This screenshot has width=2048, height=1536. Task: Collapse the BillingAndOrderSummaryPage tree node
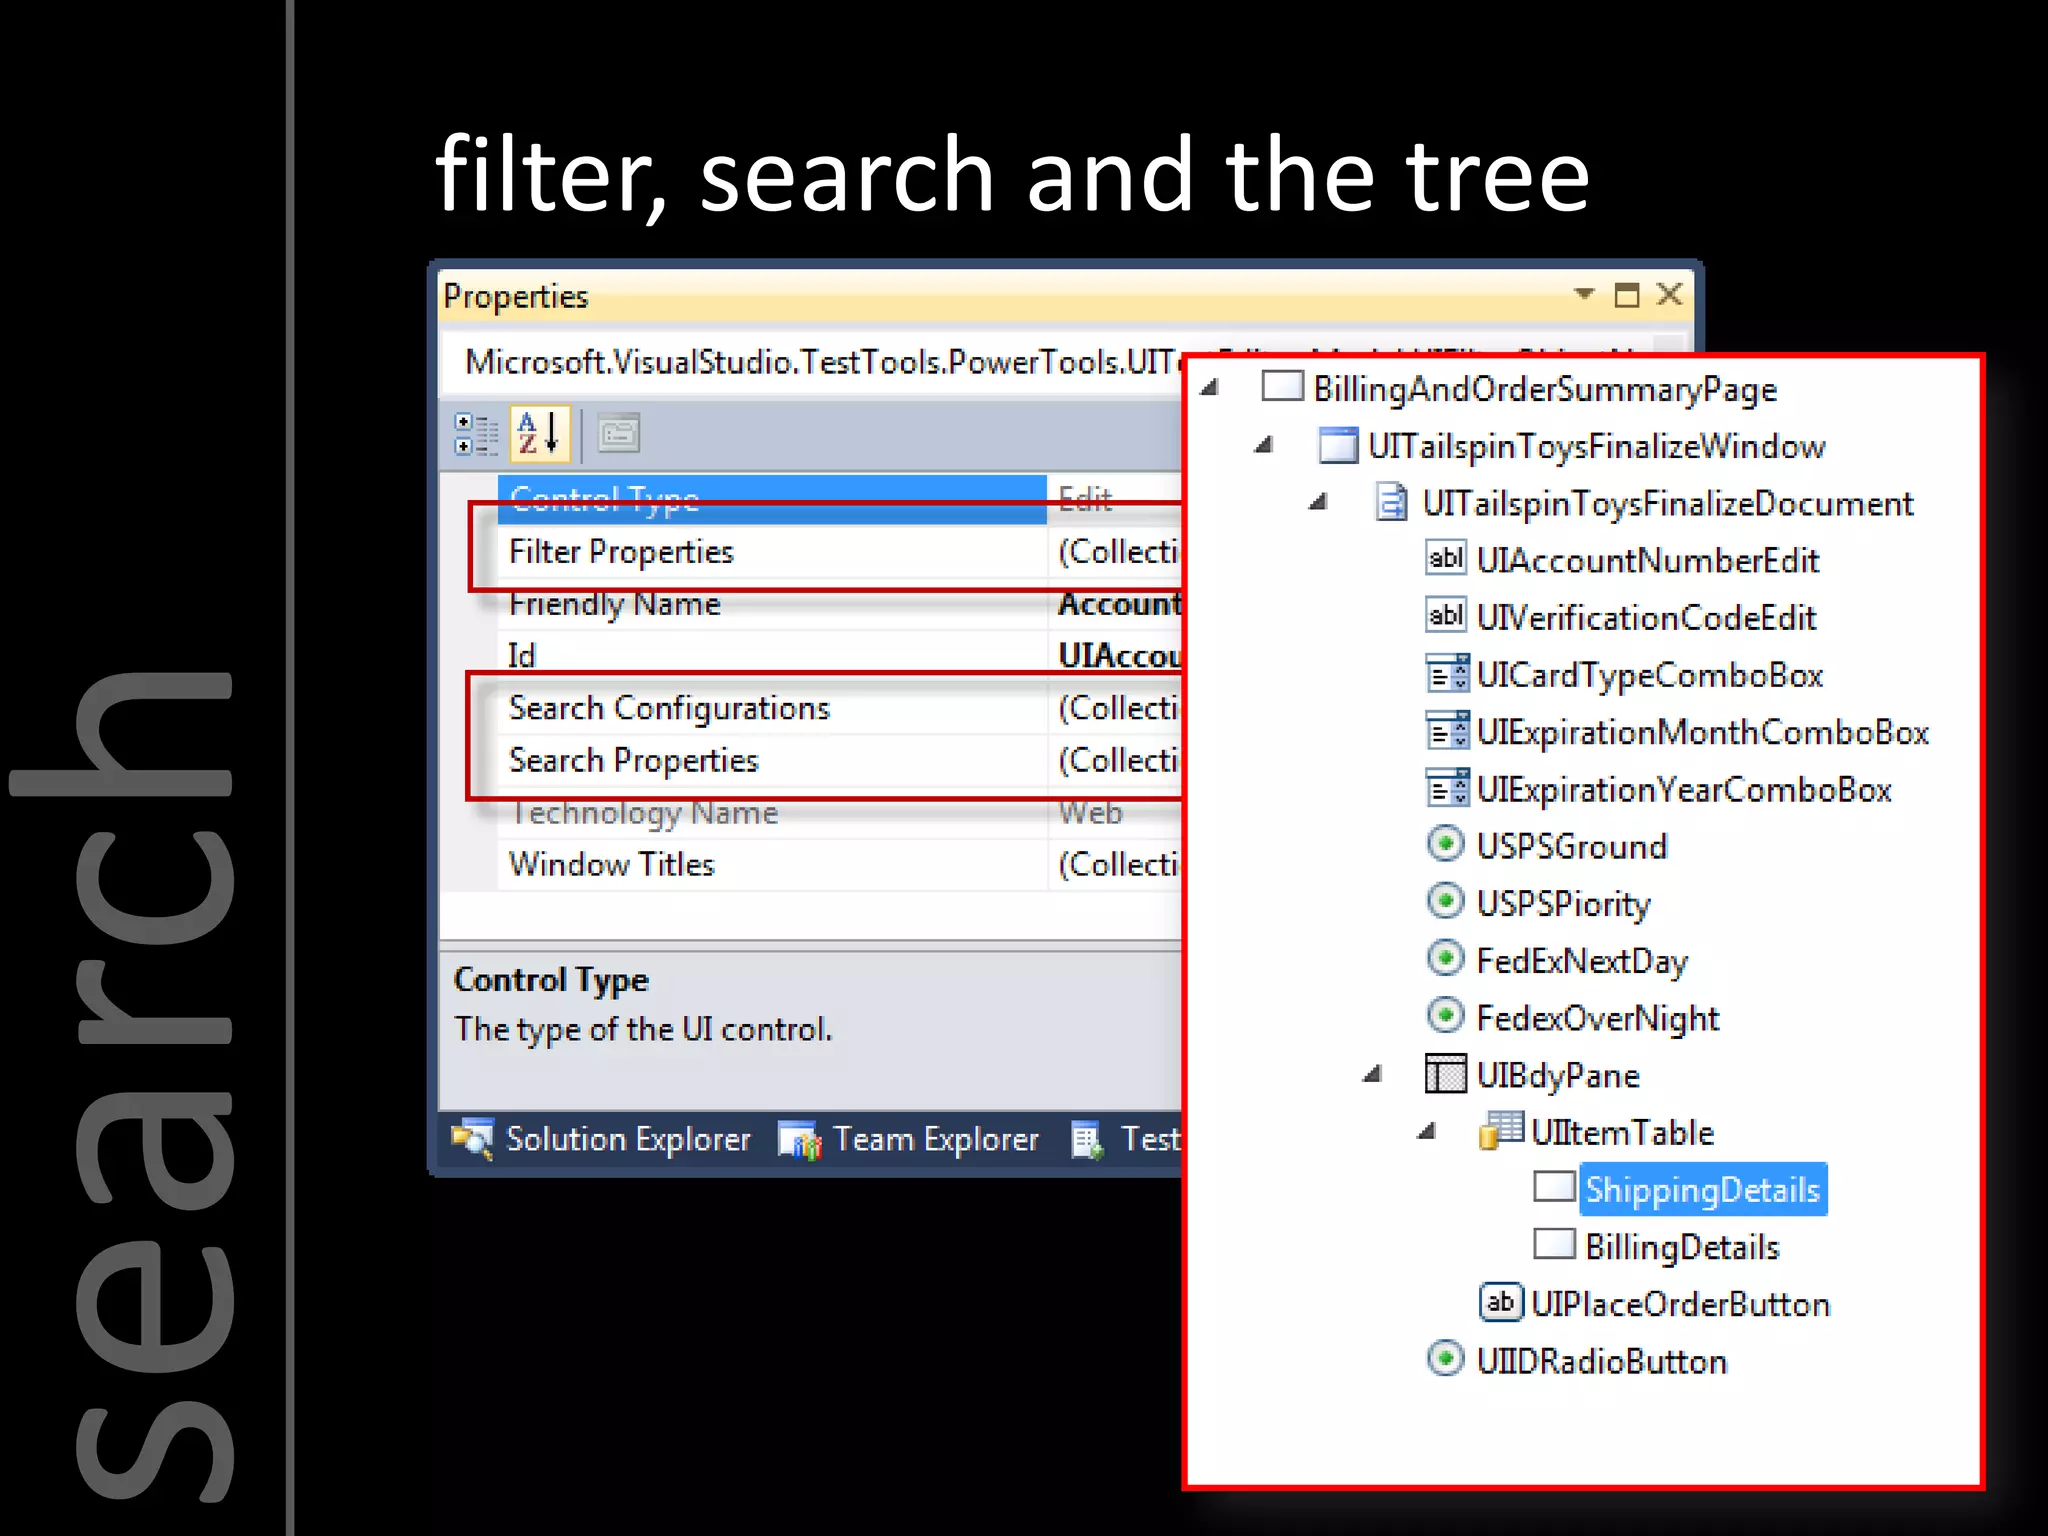(x=1210, y=388)
